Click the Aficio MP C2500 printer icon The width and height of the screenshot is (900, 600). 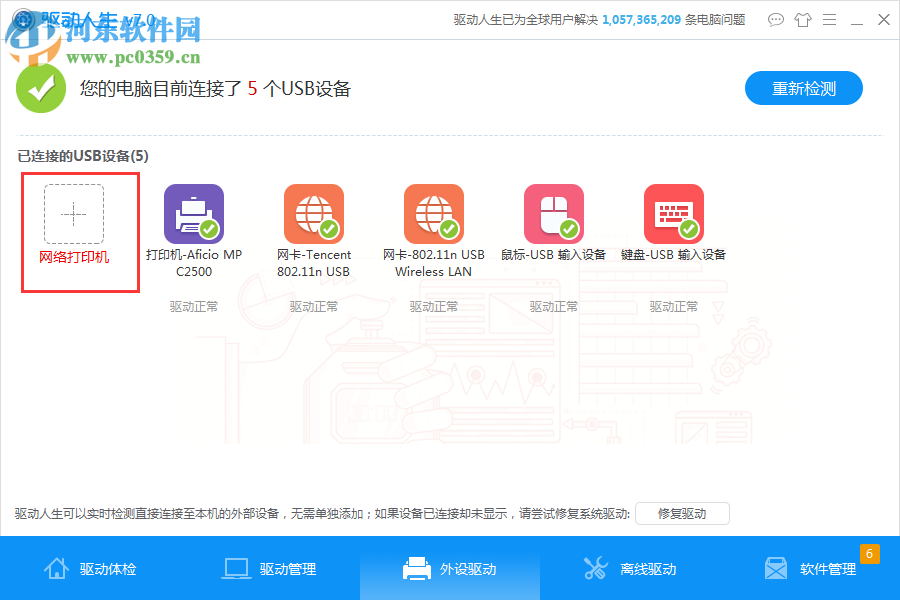193,213
